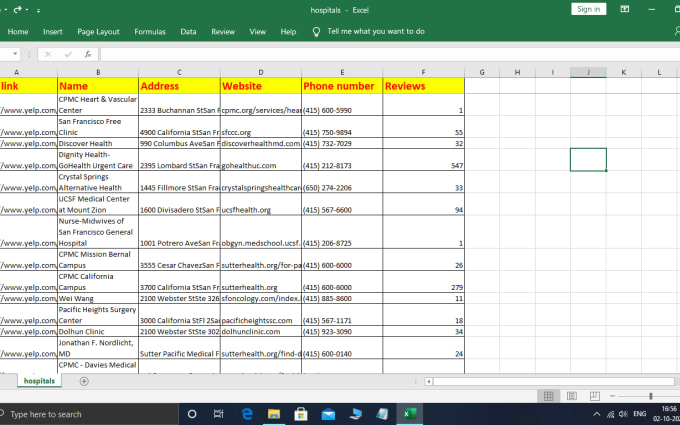Open the View ribbon tab
The height and width of the screenshot is (425, 680).
click(x=257, y=32)
